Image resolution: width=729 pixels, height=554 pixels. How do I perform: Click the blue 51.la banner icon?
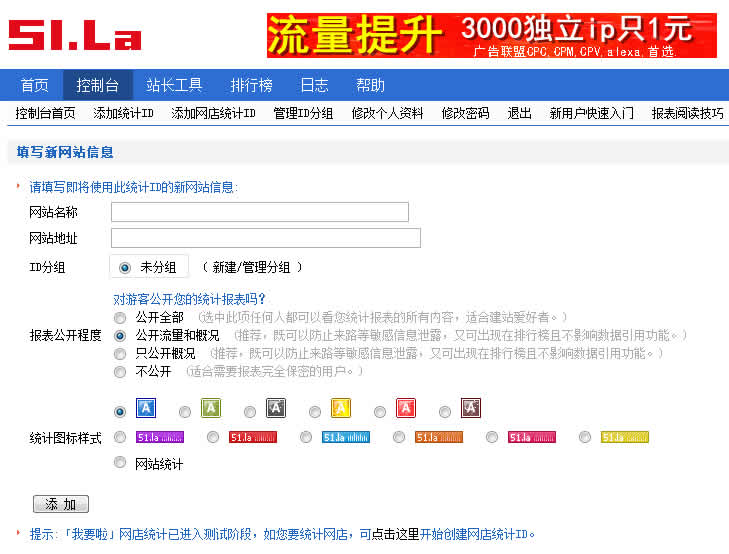(x=346, y=437)
